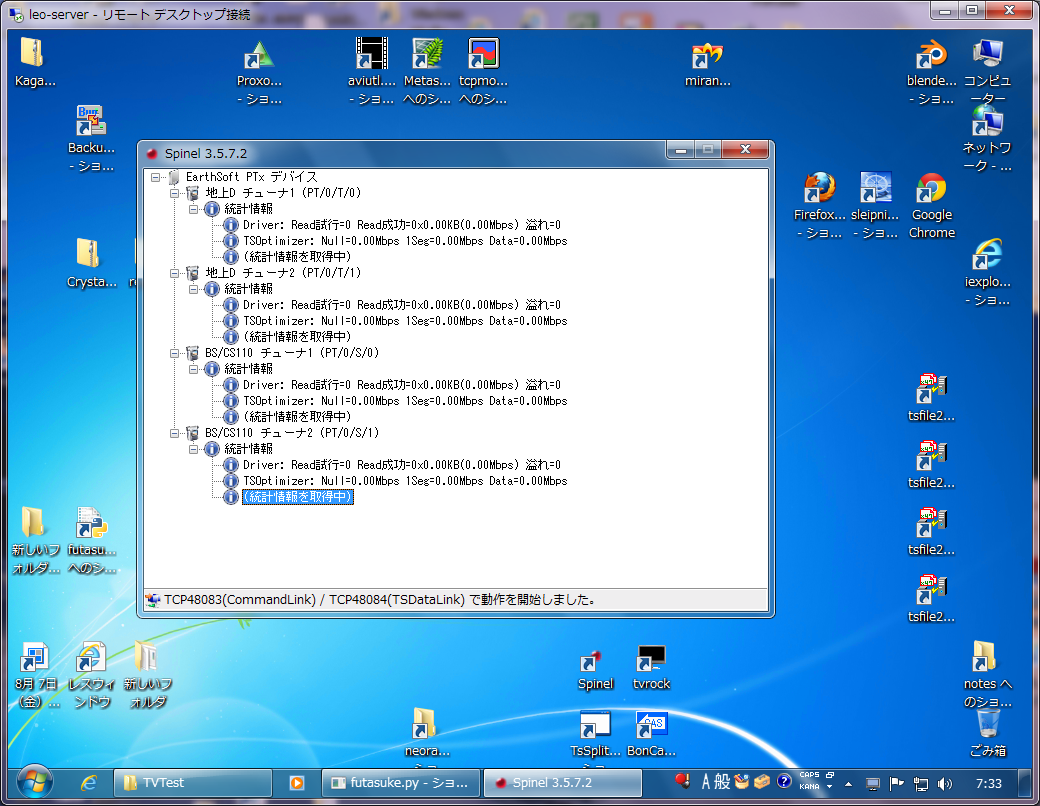The image size is (1040, 806).
Task: Switch to TVTest taskbar button
Action: pos(193,783)
